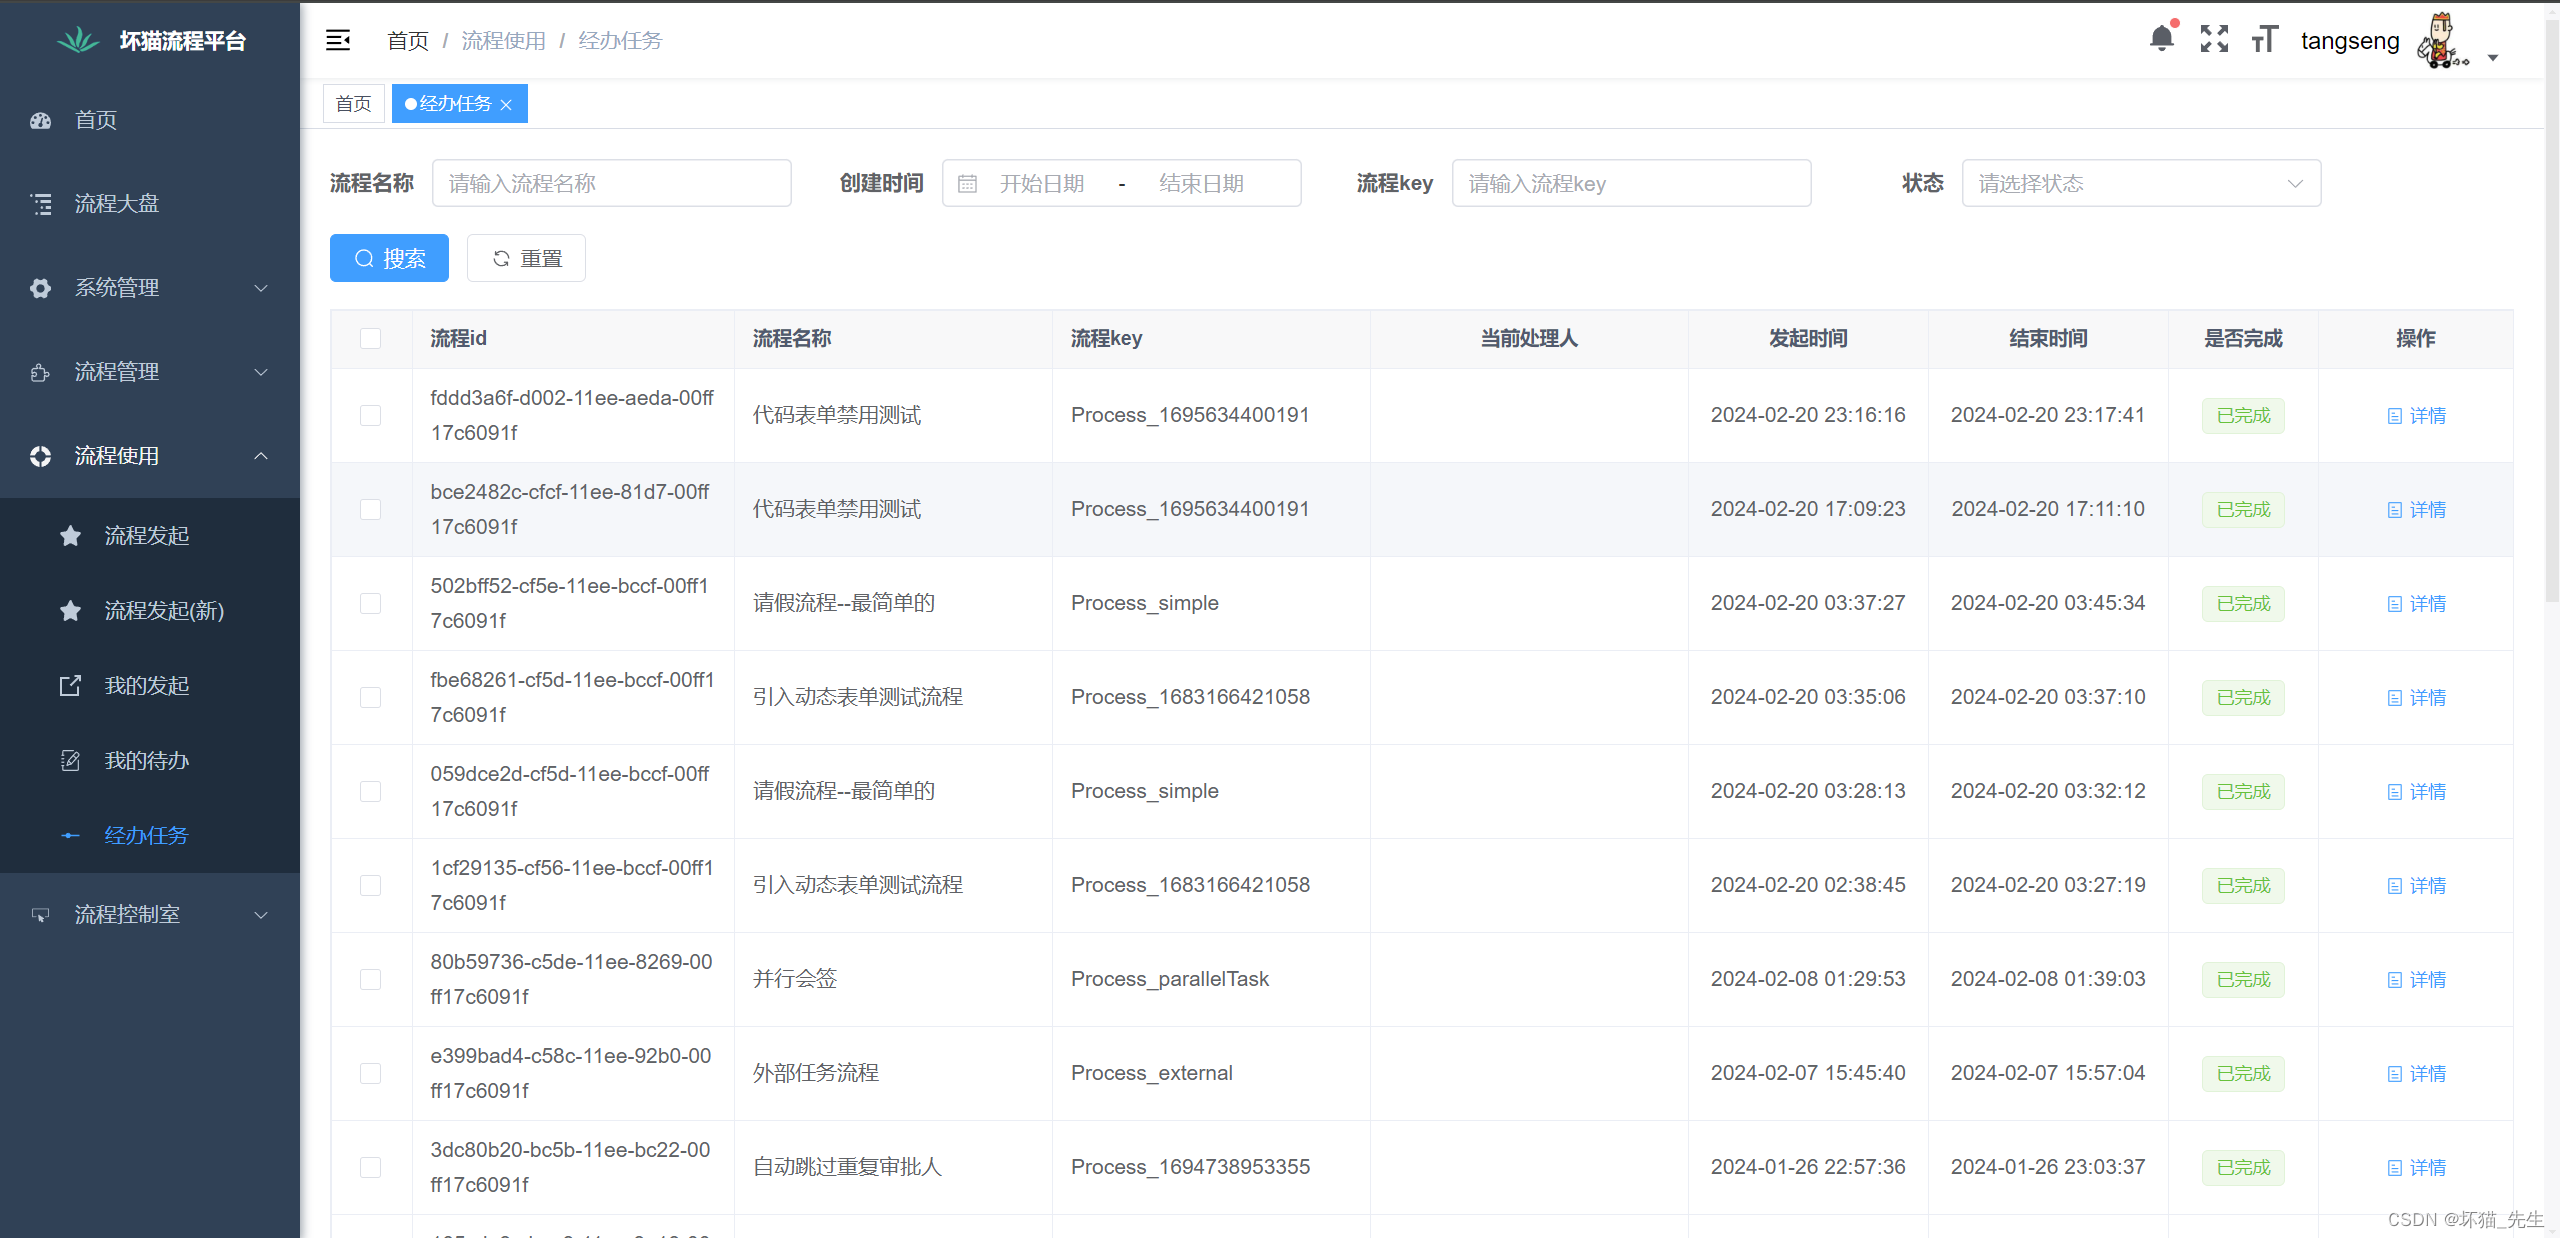This screenshot has width=2560, height=1238.
Task: Click the notification bell icon
Action: click(2161, 39)
